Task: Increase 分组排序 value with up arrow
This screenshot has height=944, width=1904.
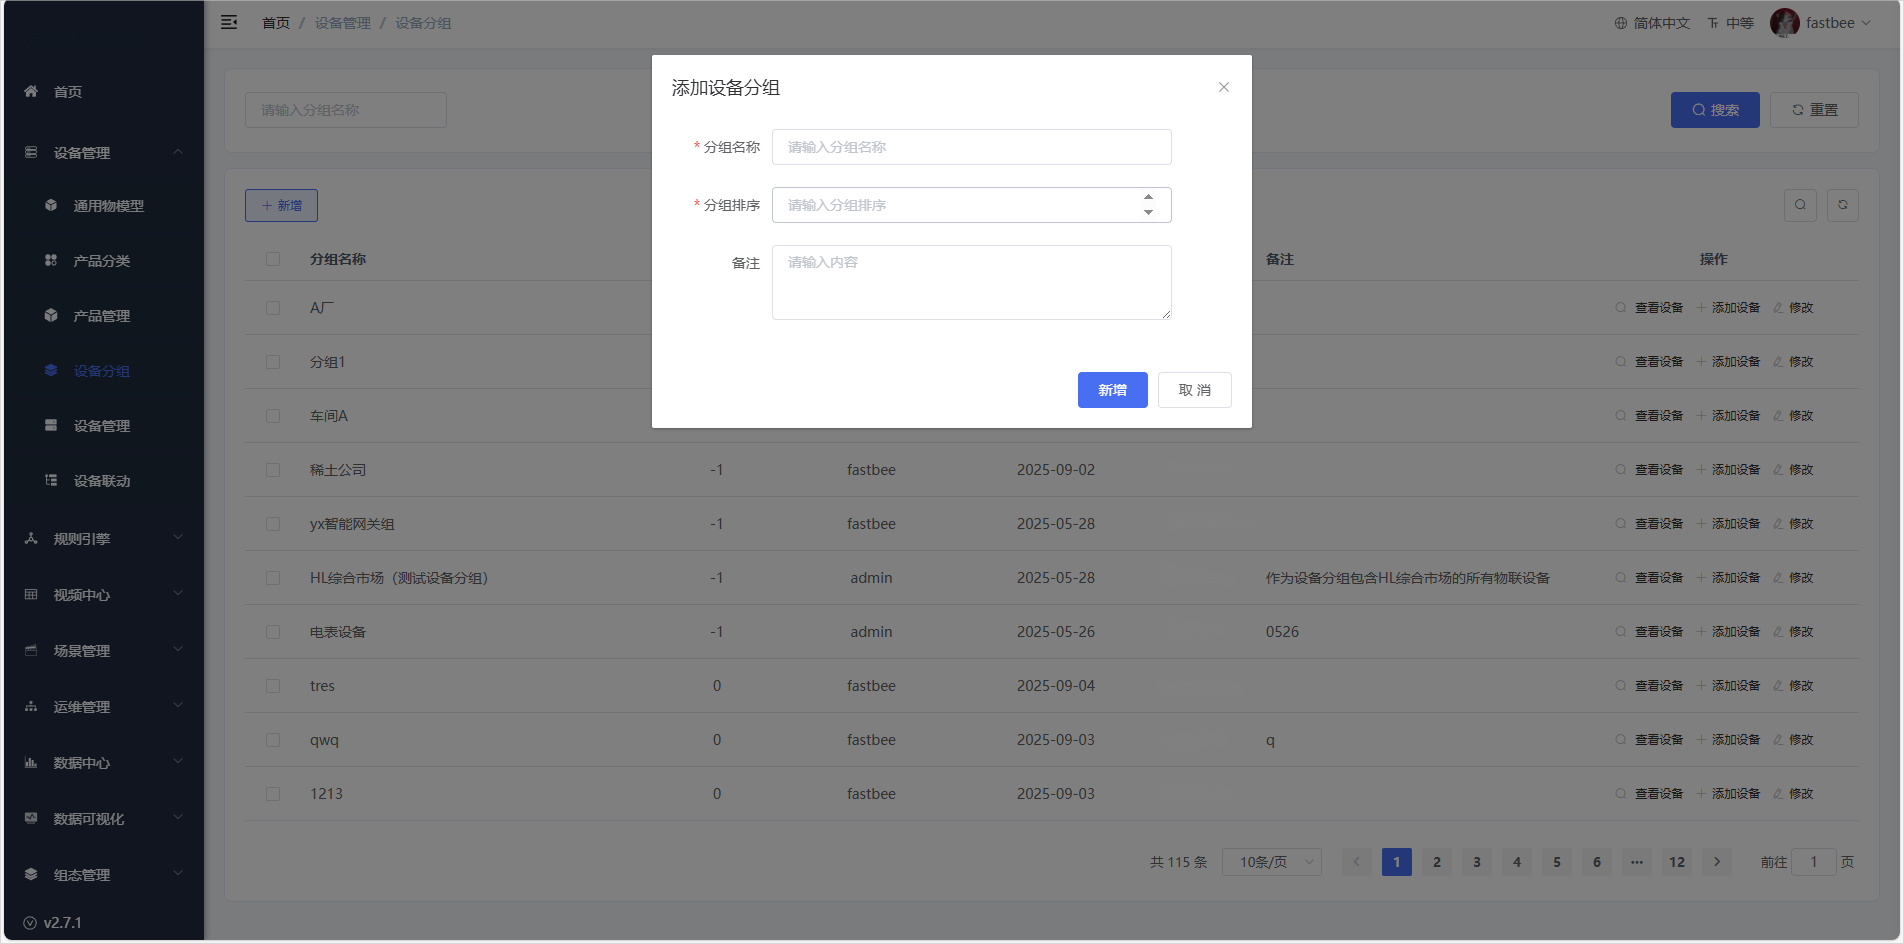Action: (1148, 197)
